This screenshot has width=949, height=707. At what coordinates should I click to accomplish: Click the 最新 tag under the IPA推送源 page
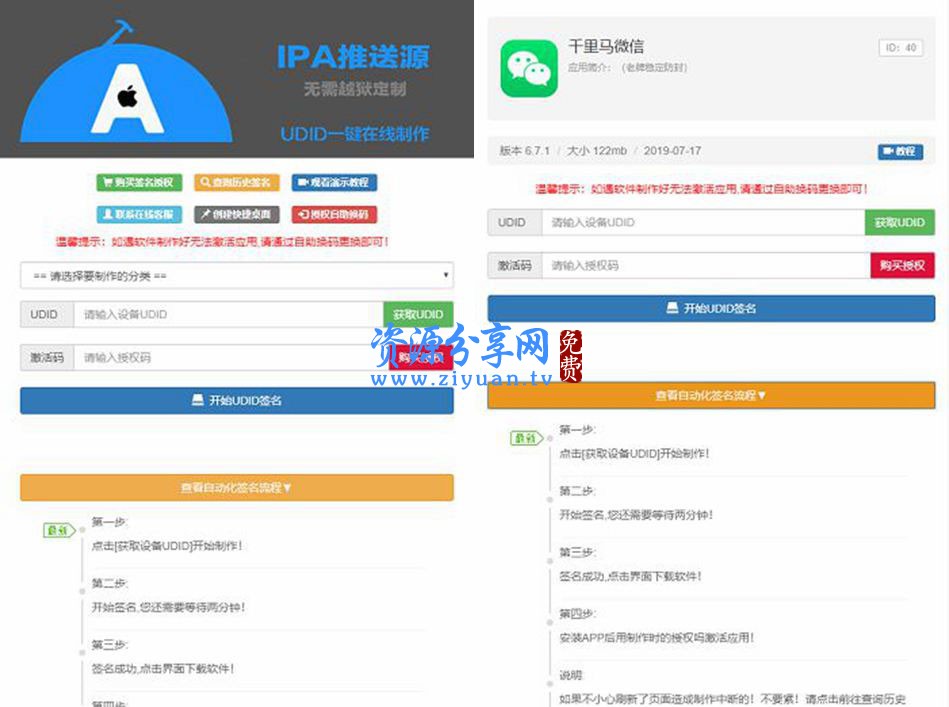coord(59,530)
